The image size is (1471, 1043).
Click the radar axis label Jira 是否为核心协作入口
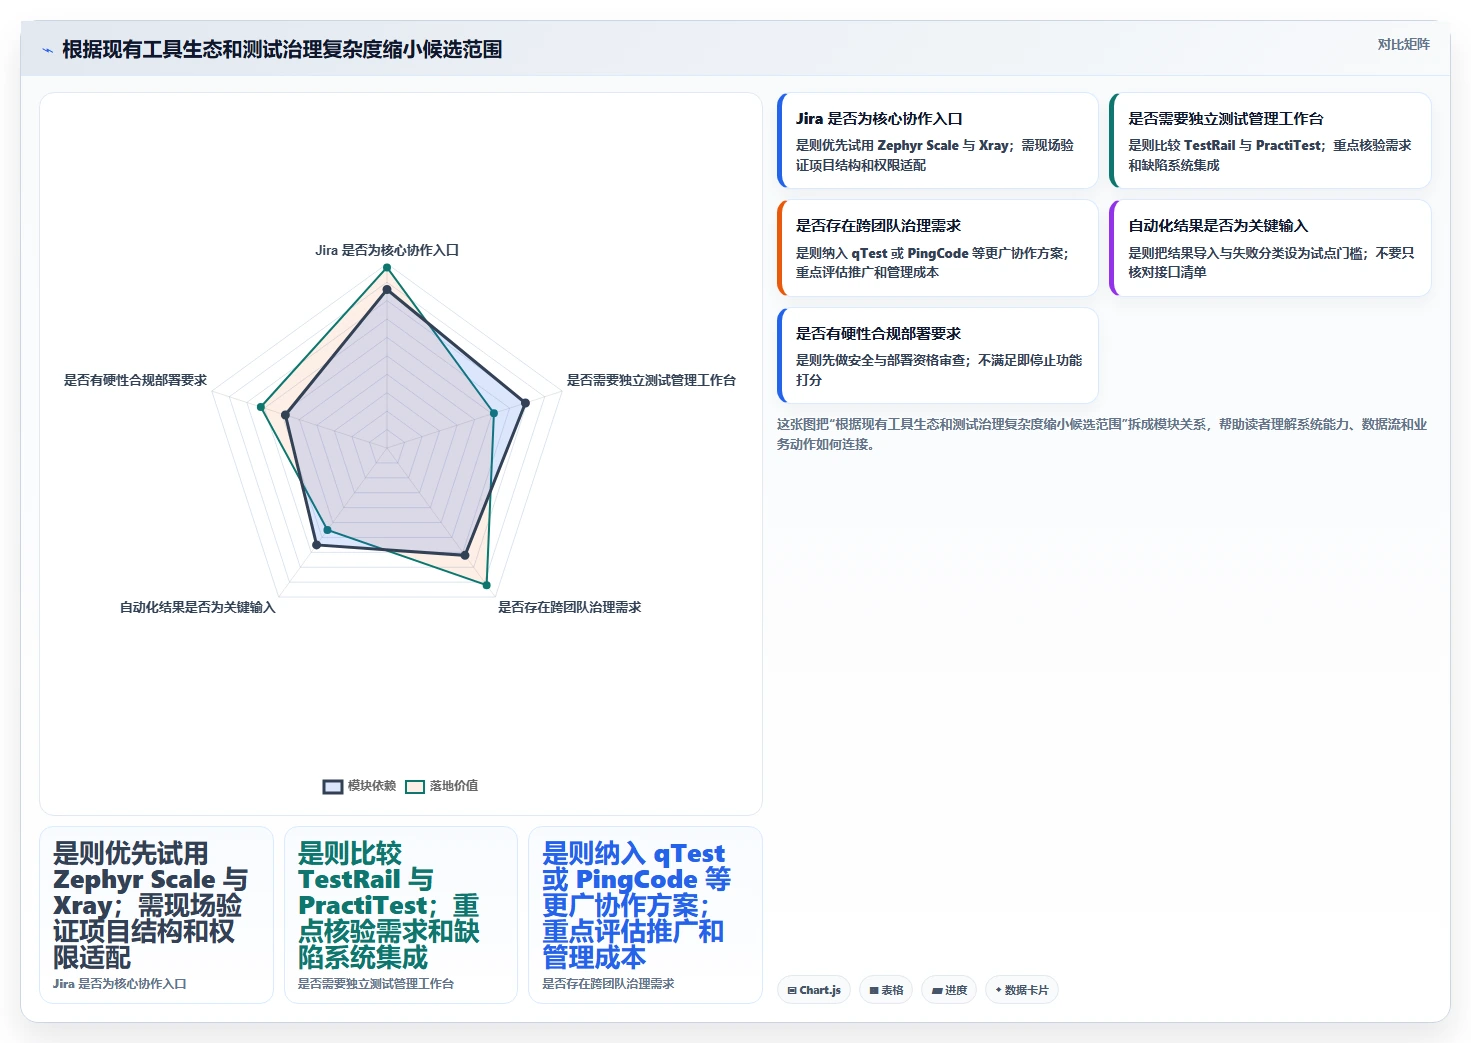point(387,250)
